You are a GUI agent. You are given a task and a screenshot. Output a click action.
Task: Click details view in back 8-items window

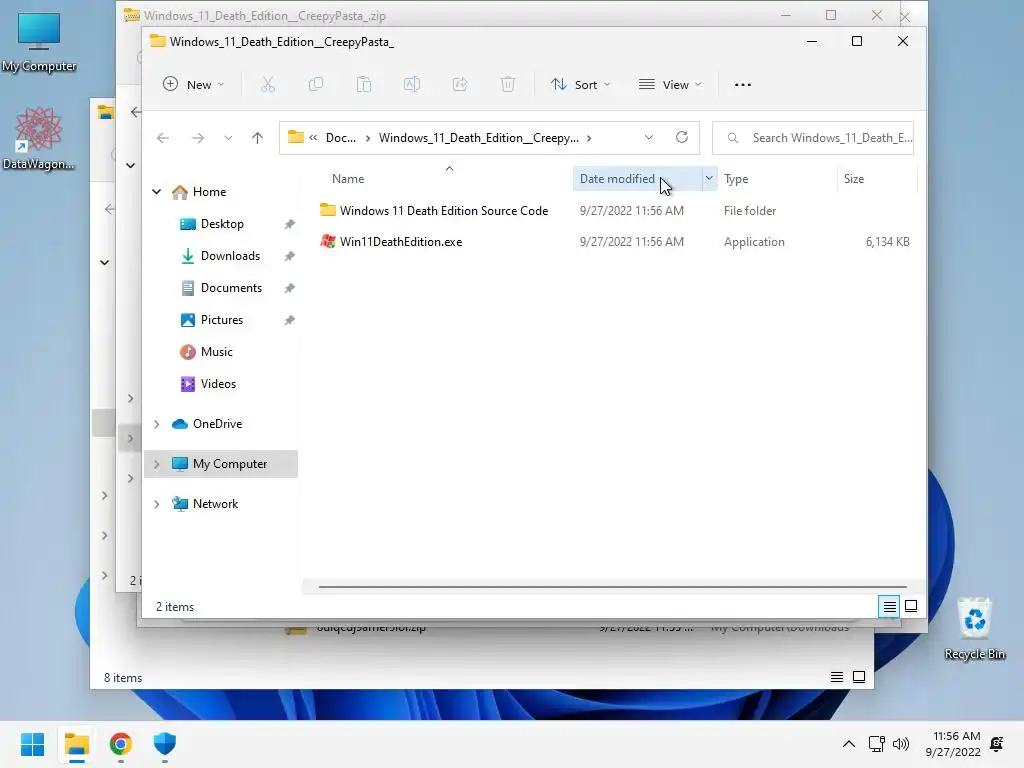click(x=837, y=677)
